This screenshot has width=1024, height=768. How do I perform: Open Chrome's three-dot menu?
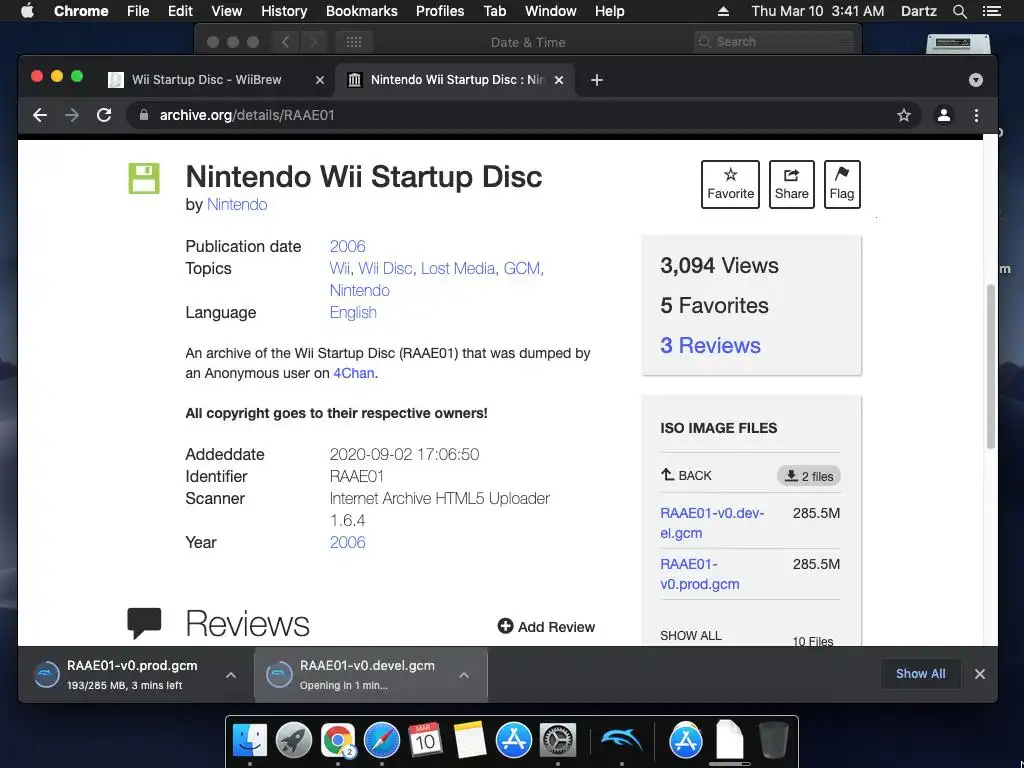coord(976,116)
